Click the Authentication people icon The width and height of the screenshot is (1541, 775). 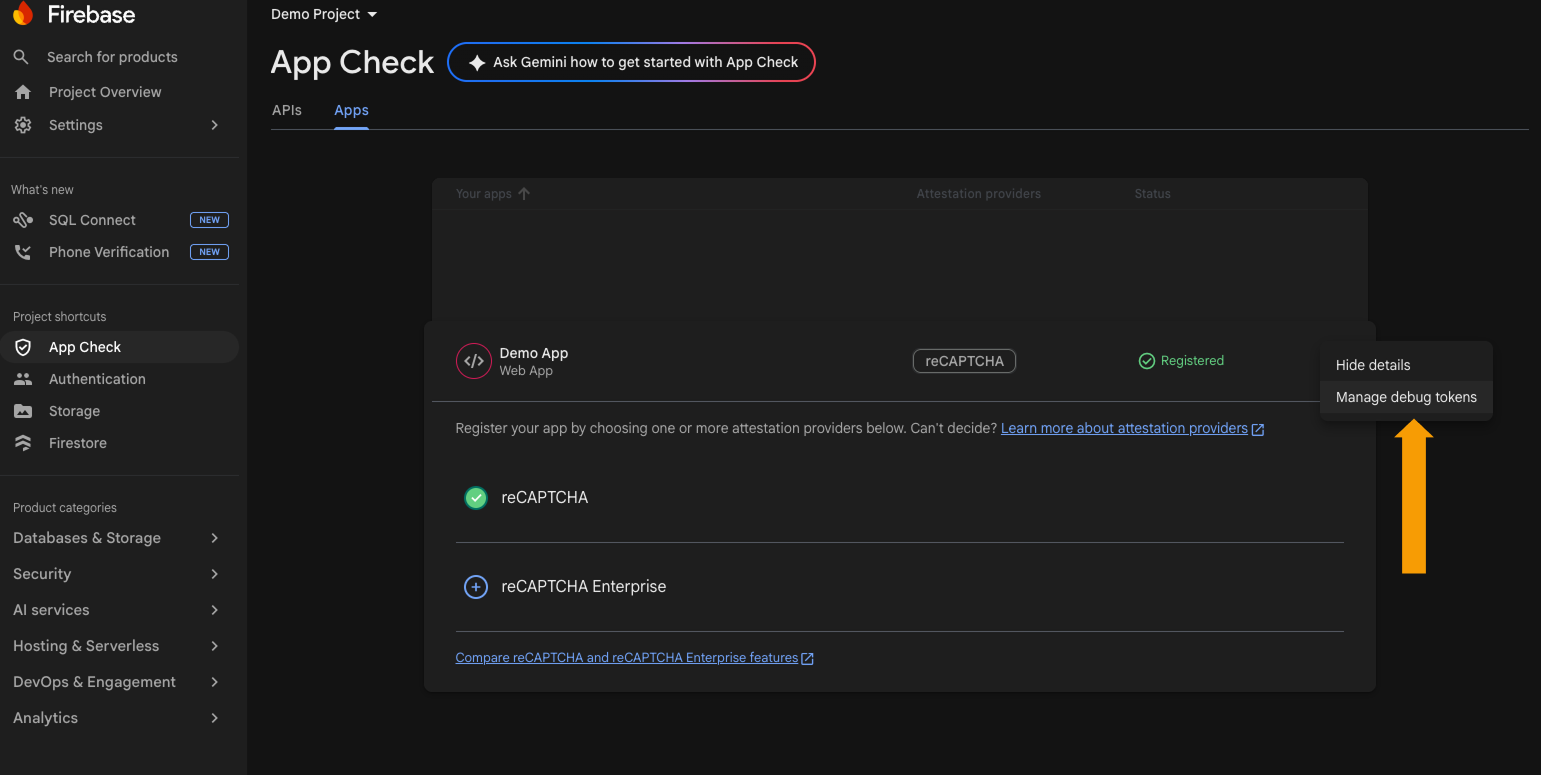pos(23,379)
